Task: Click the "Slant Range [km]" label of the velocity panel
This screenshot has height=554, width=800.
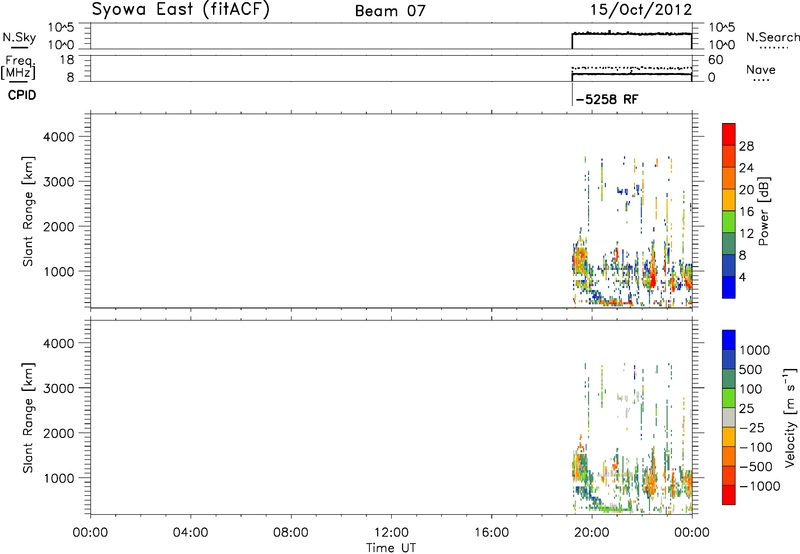Action: point(28,418)
